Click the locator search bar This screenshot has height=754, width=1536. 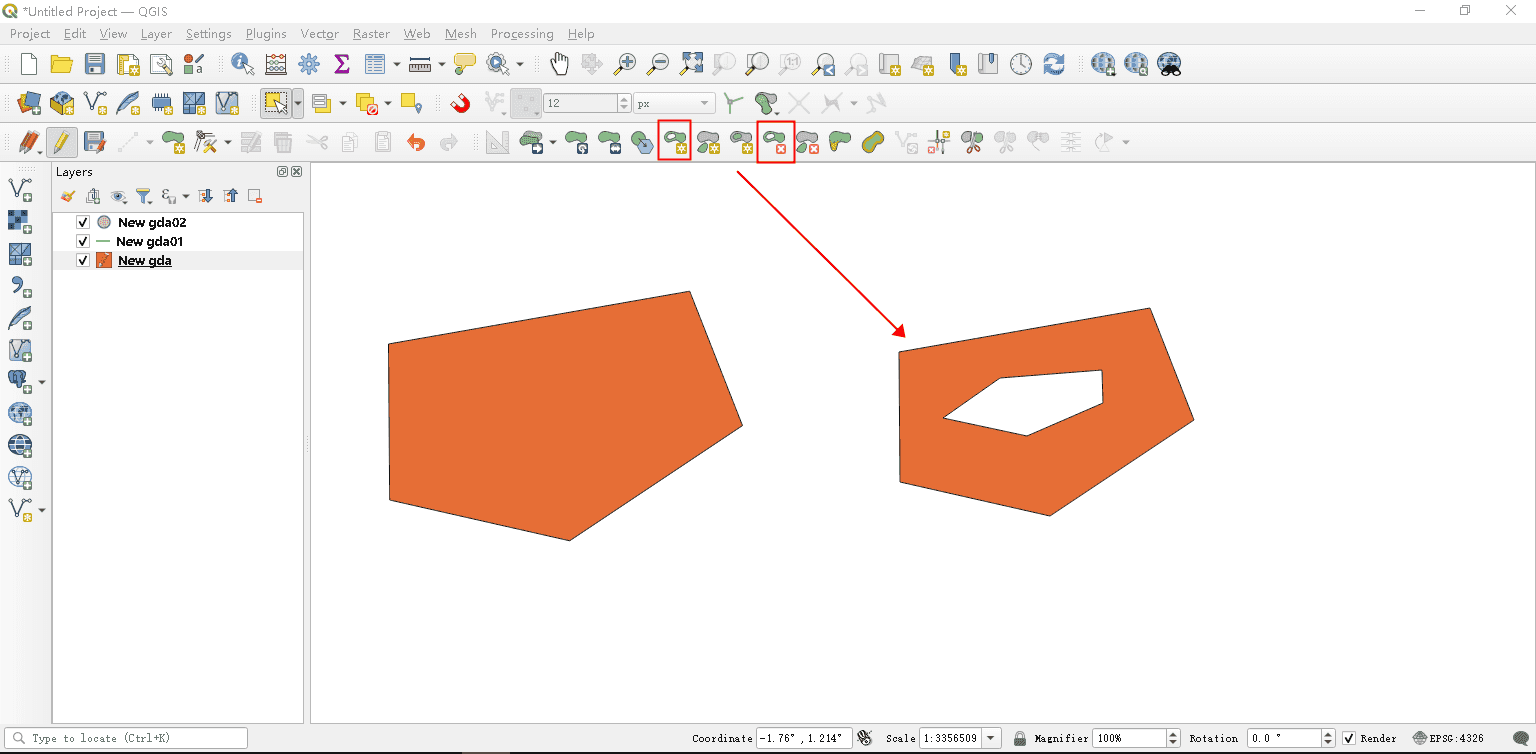click(126, 738)
